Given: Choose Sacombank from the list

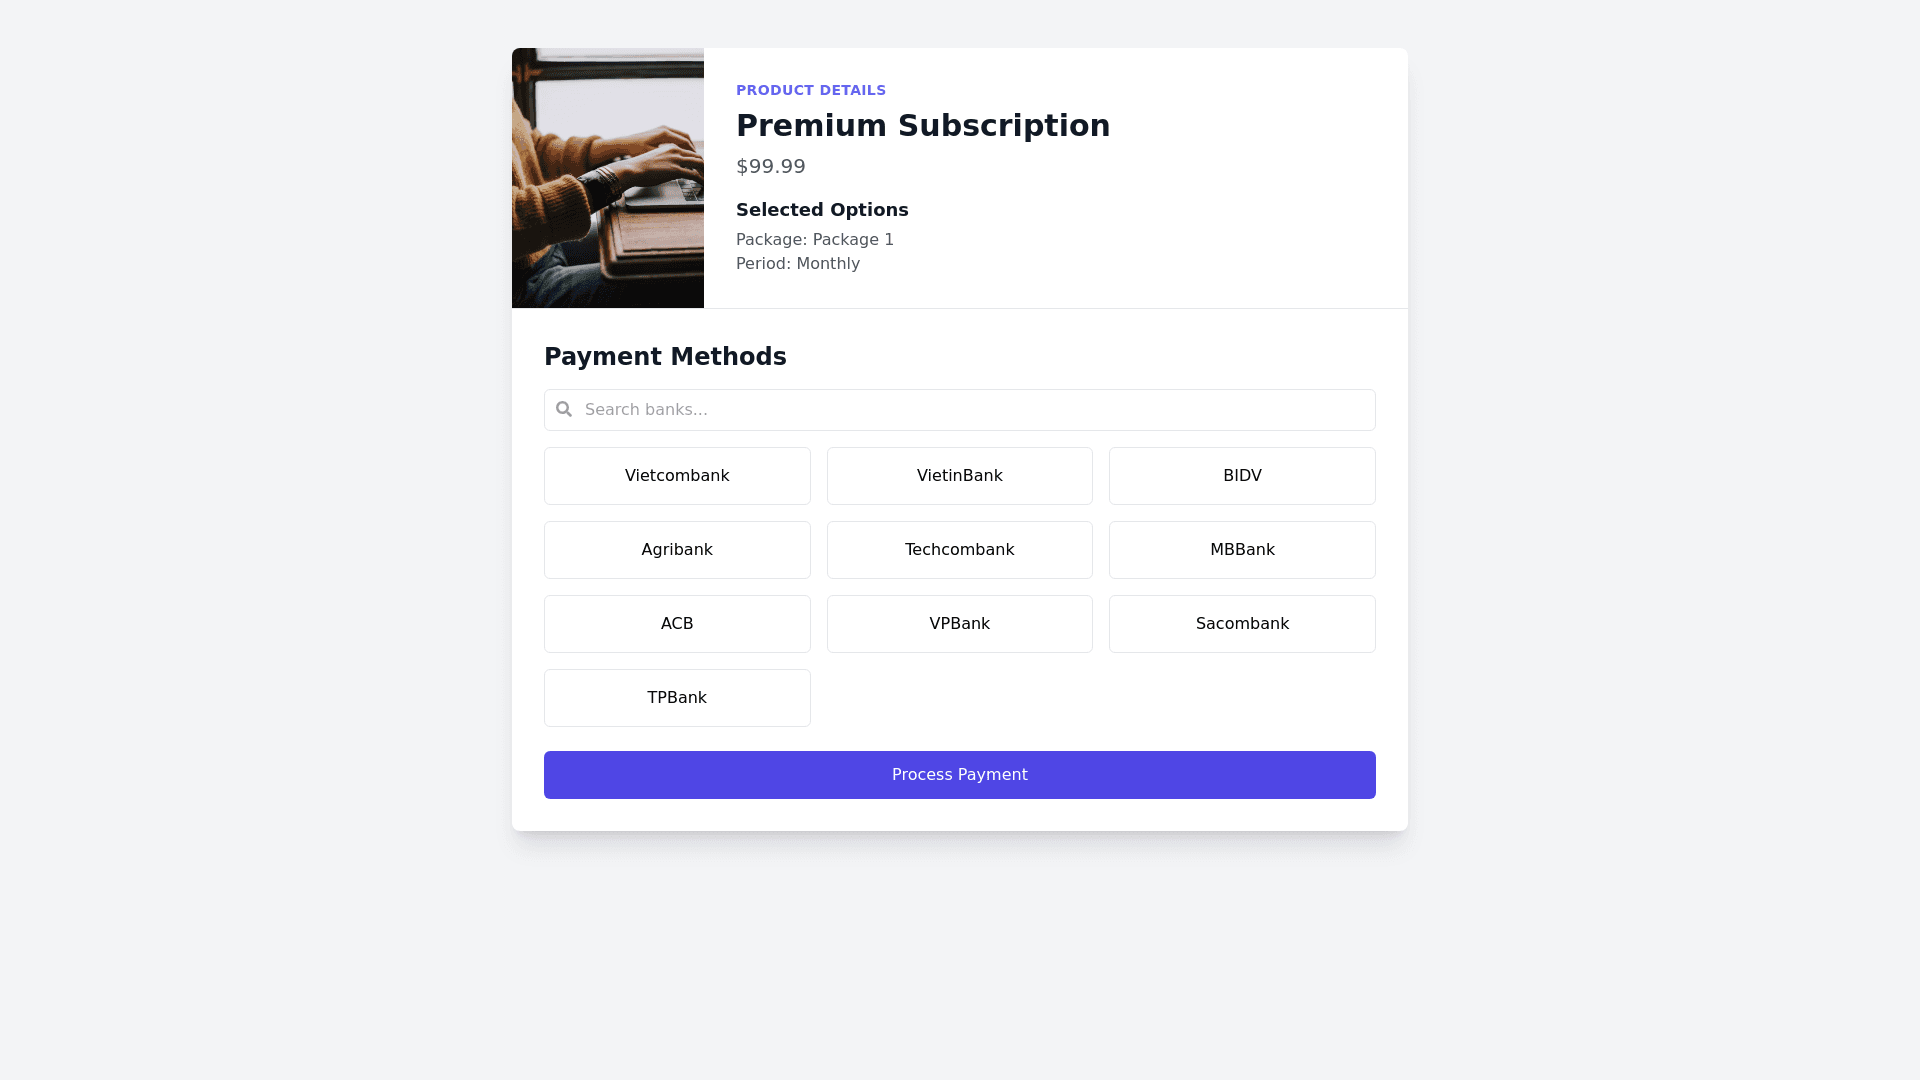Looking at the screenshot, I should (1242, 624).
